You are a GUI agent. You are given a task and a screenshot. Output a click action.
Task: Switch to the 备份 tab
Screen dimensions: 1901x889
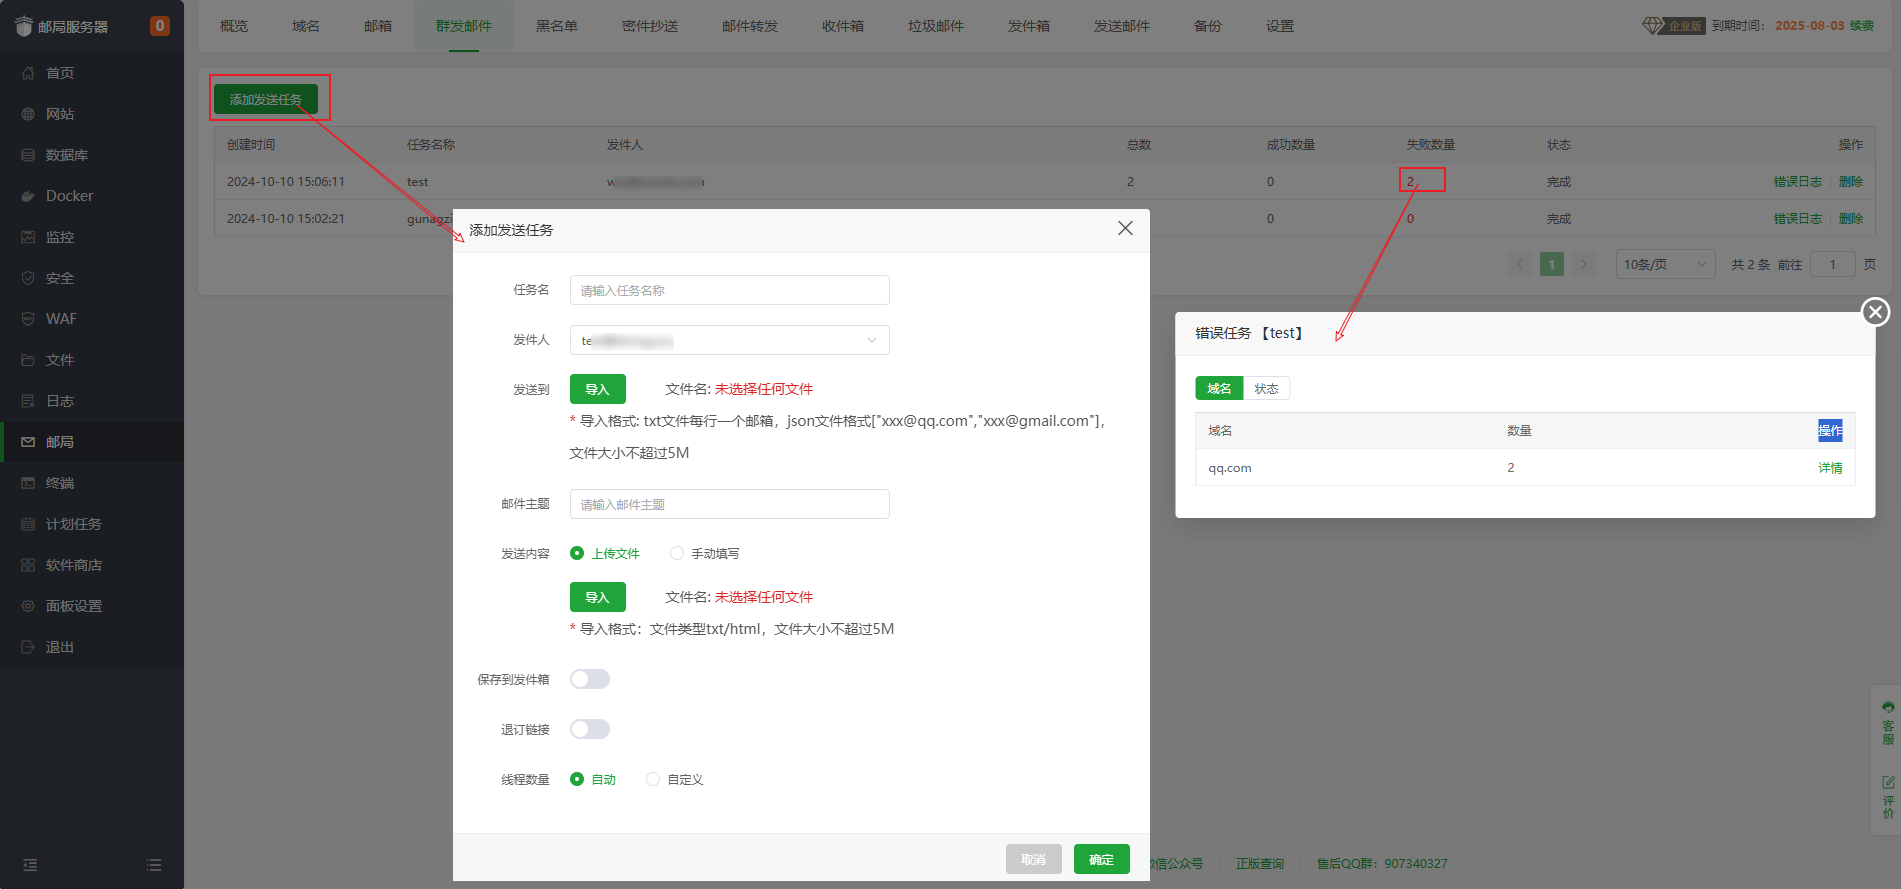1208,26
